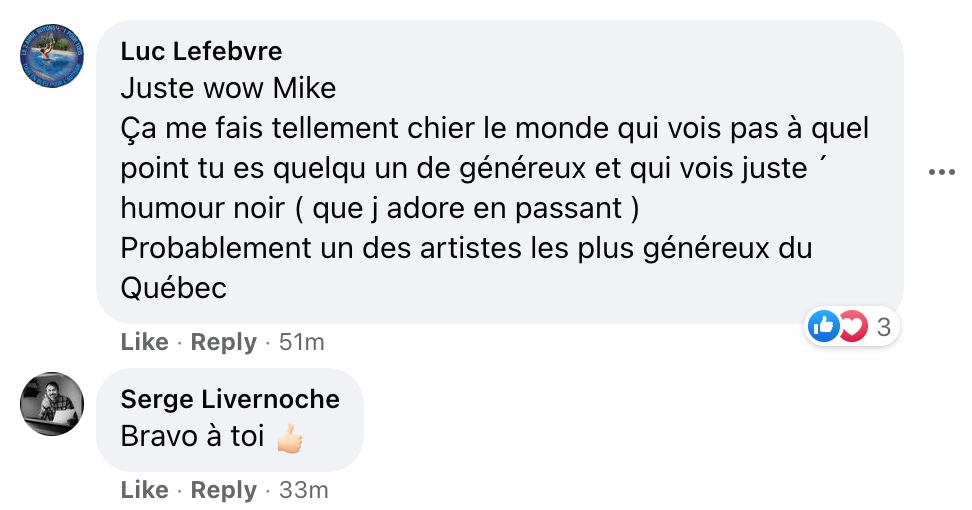This screenshot has width=972, height=510.
Task: Reply to Serge Livernoche's comment
Action: point(224,490)
